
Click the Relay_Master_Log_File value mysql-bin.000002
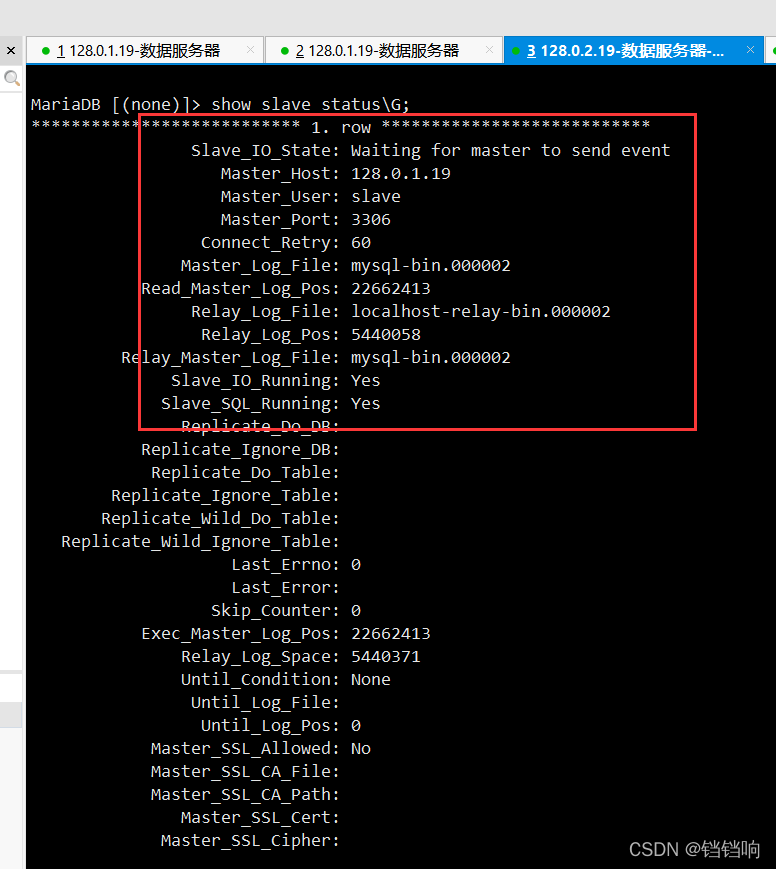tap(431, 357)
